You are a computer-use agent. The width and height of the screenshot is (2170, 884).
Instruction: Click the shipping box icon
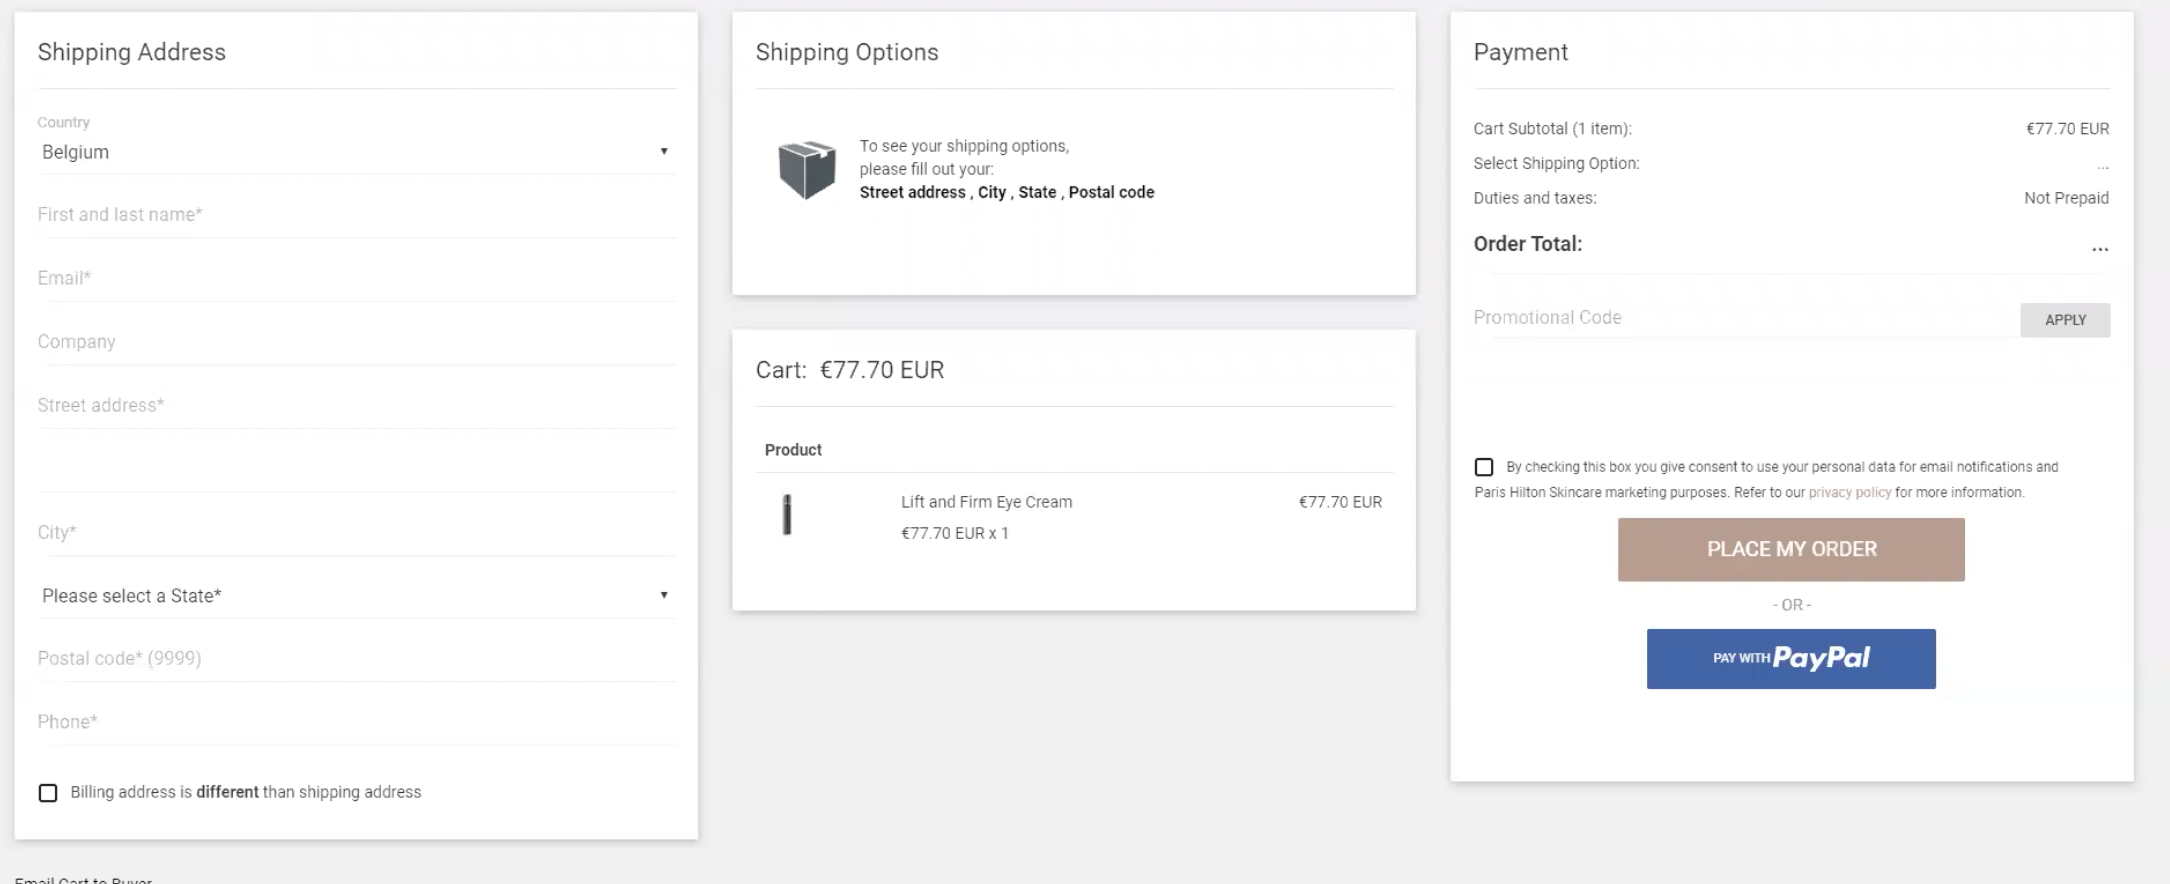pyautogui.click(x=806, y=169)
